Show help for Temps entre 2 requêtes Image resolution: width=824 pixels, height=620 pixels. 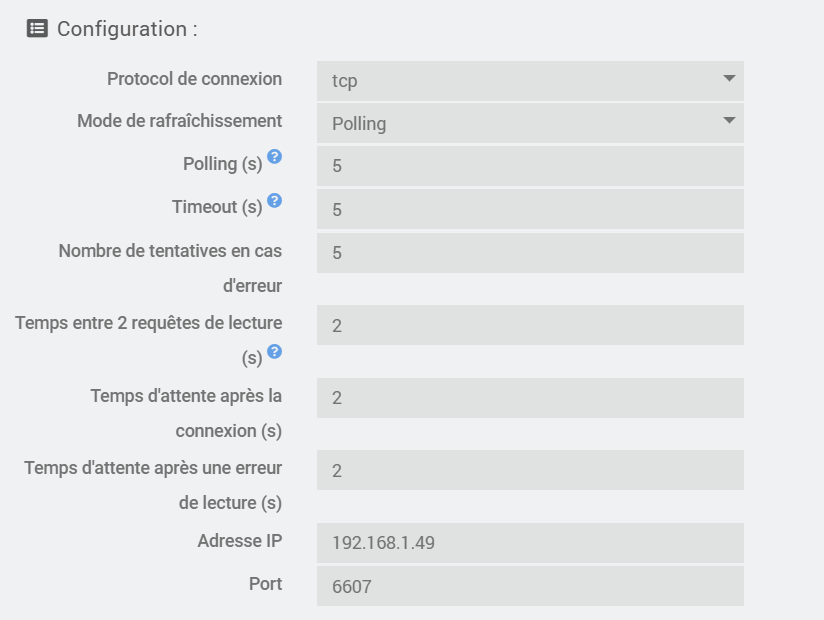click(274, 352)
